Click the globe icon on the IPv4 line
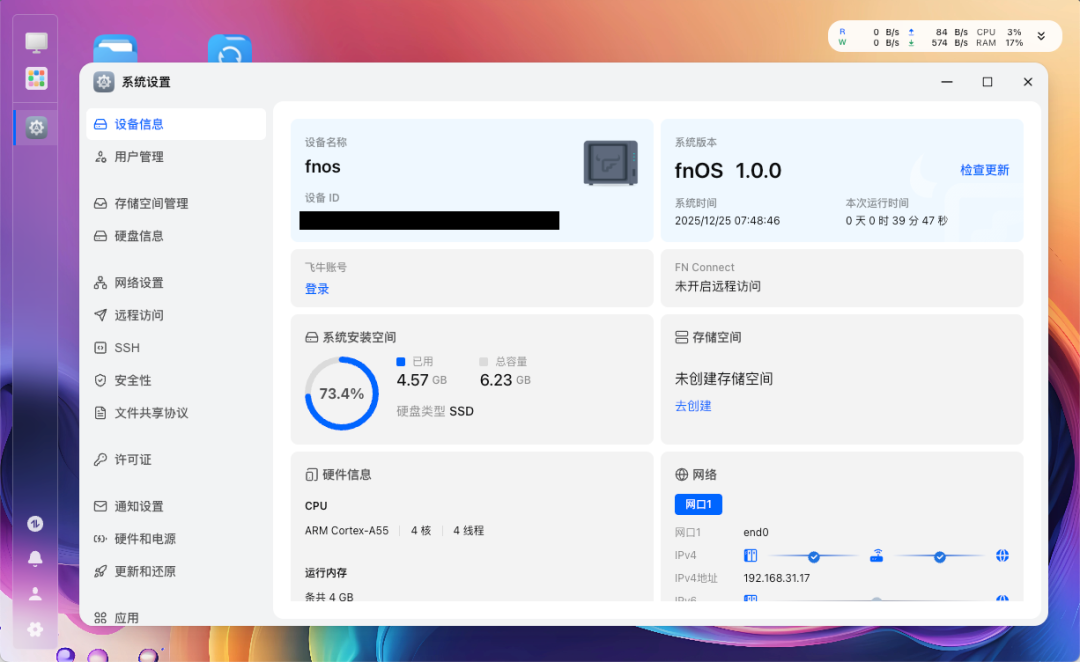The height and width of the screenshot is (662, 1080). pos(1002,555)
